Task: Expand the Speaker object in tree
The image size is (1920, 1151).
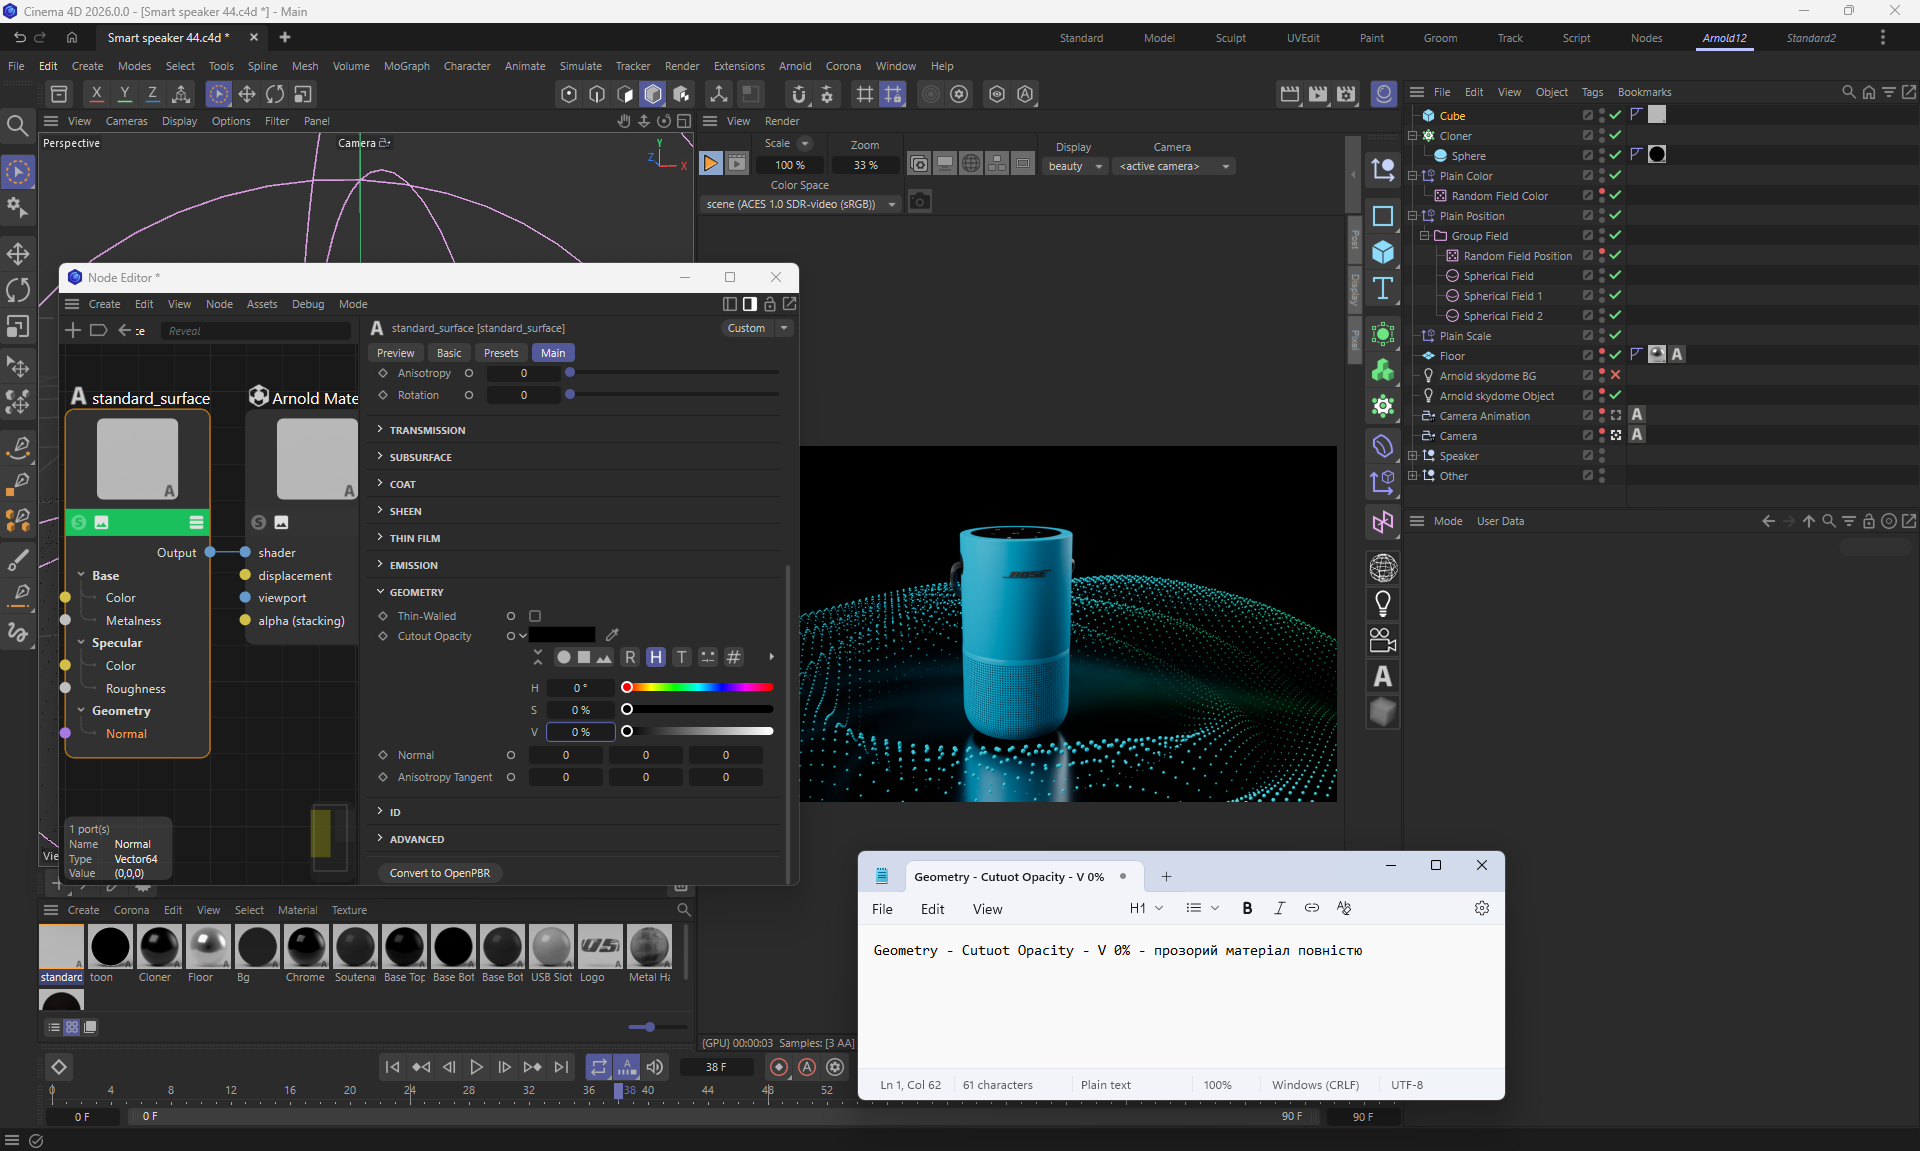Action: 1412,455
